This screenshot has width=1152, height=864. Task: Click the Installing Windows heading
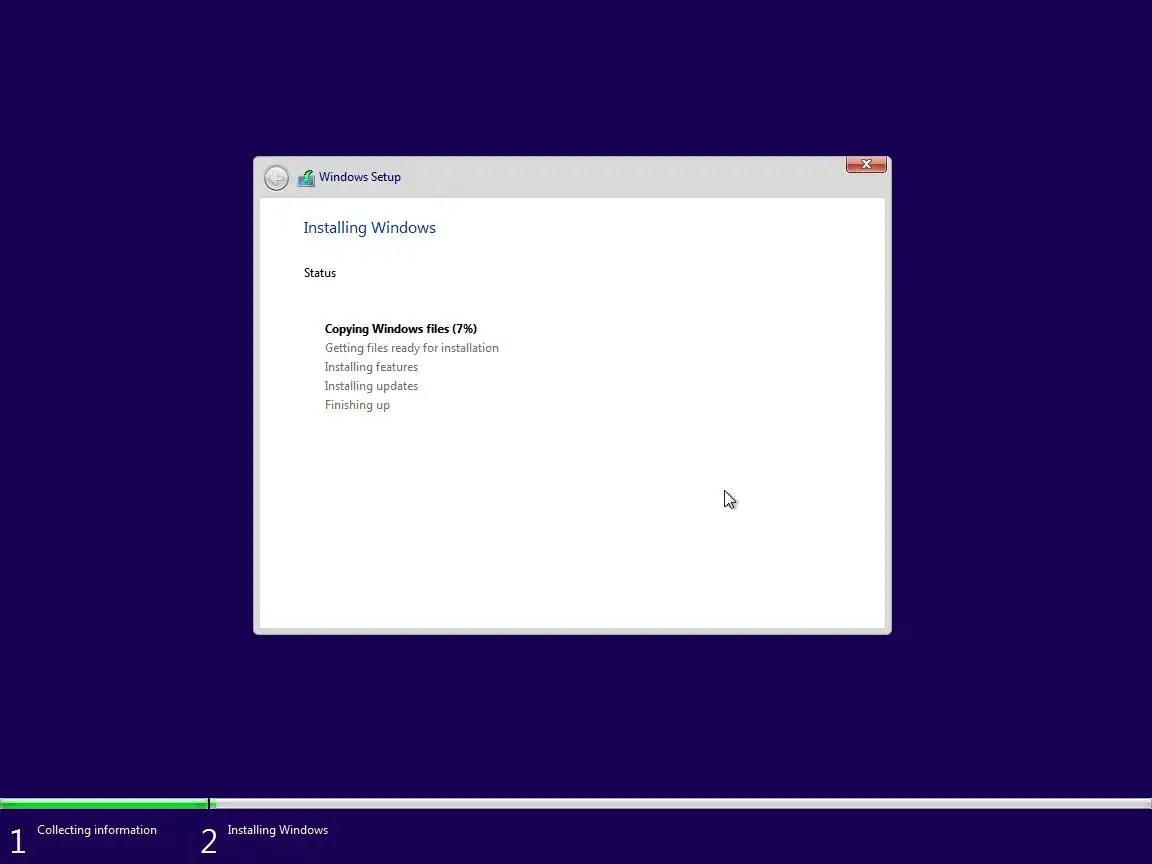click(x=370, y=228)
